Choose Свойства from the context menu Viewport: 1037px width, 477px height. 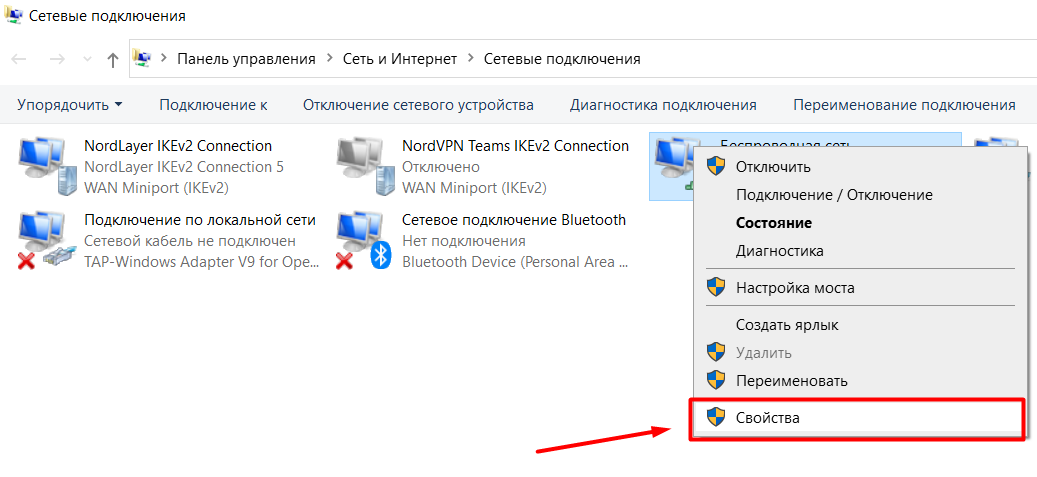click(768, 418)
